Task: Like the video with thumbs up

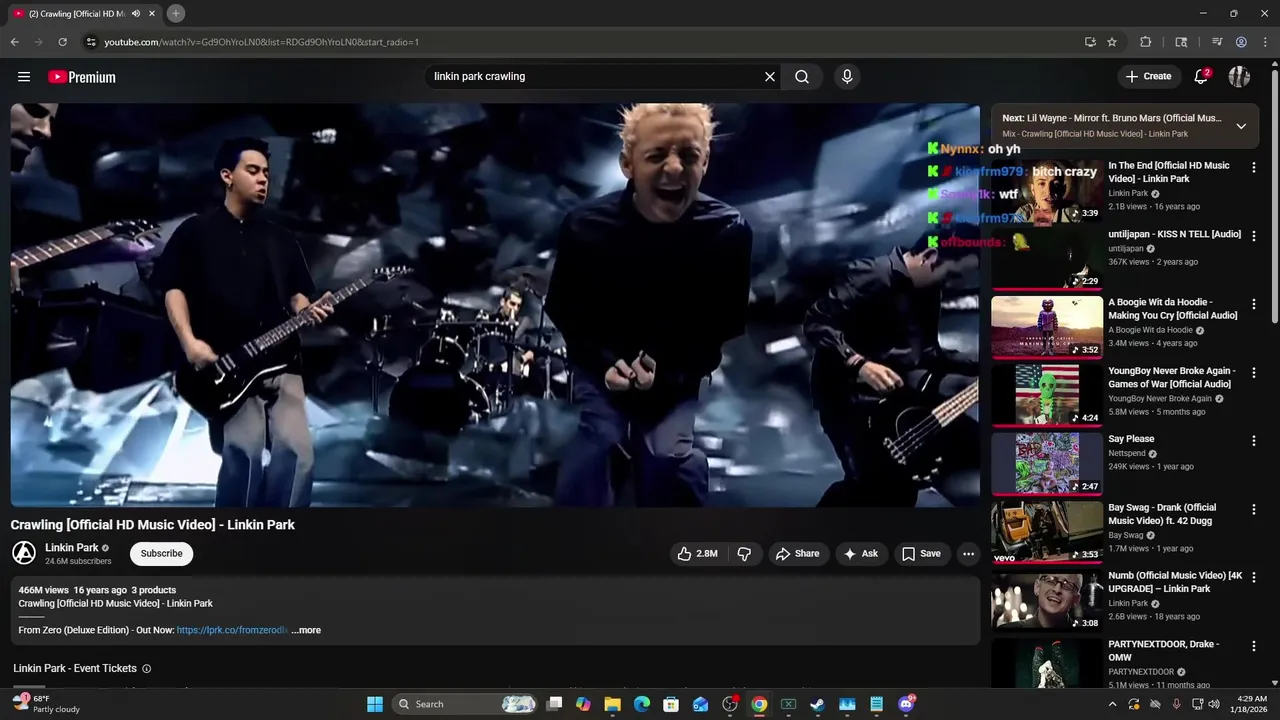Action: [x=698, y=554]
